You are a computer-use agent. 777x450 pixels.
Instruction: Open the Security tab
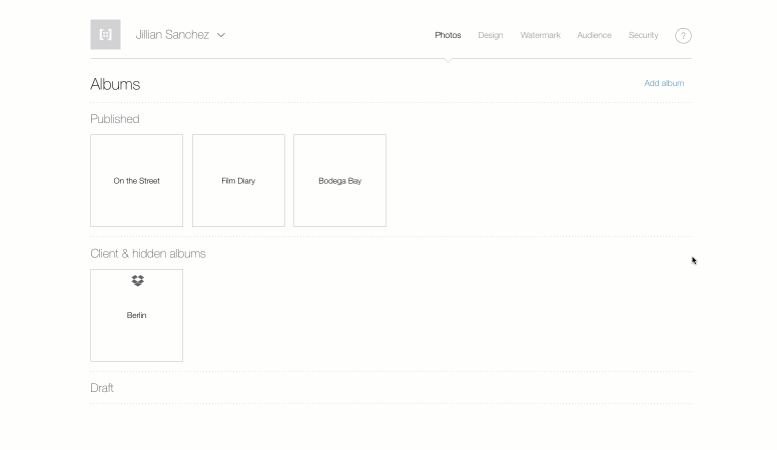(x=643, y=35)
